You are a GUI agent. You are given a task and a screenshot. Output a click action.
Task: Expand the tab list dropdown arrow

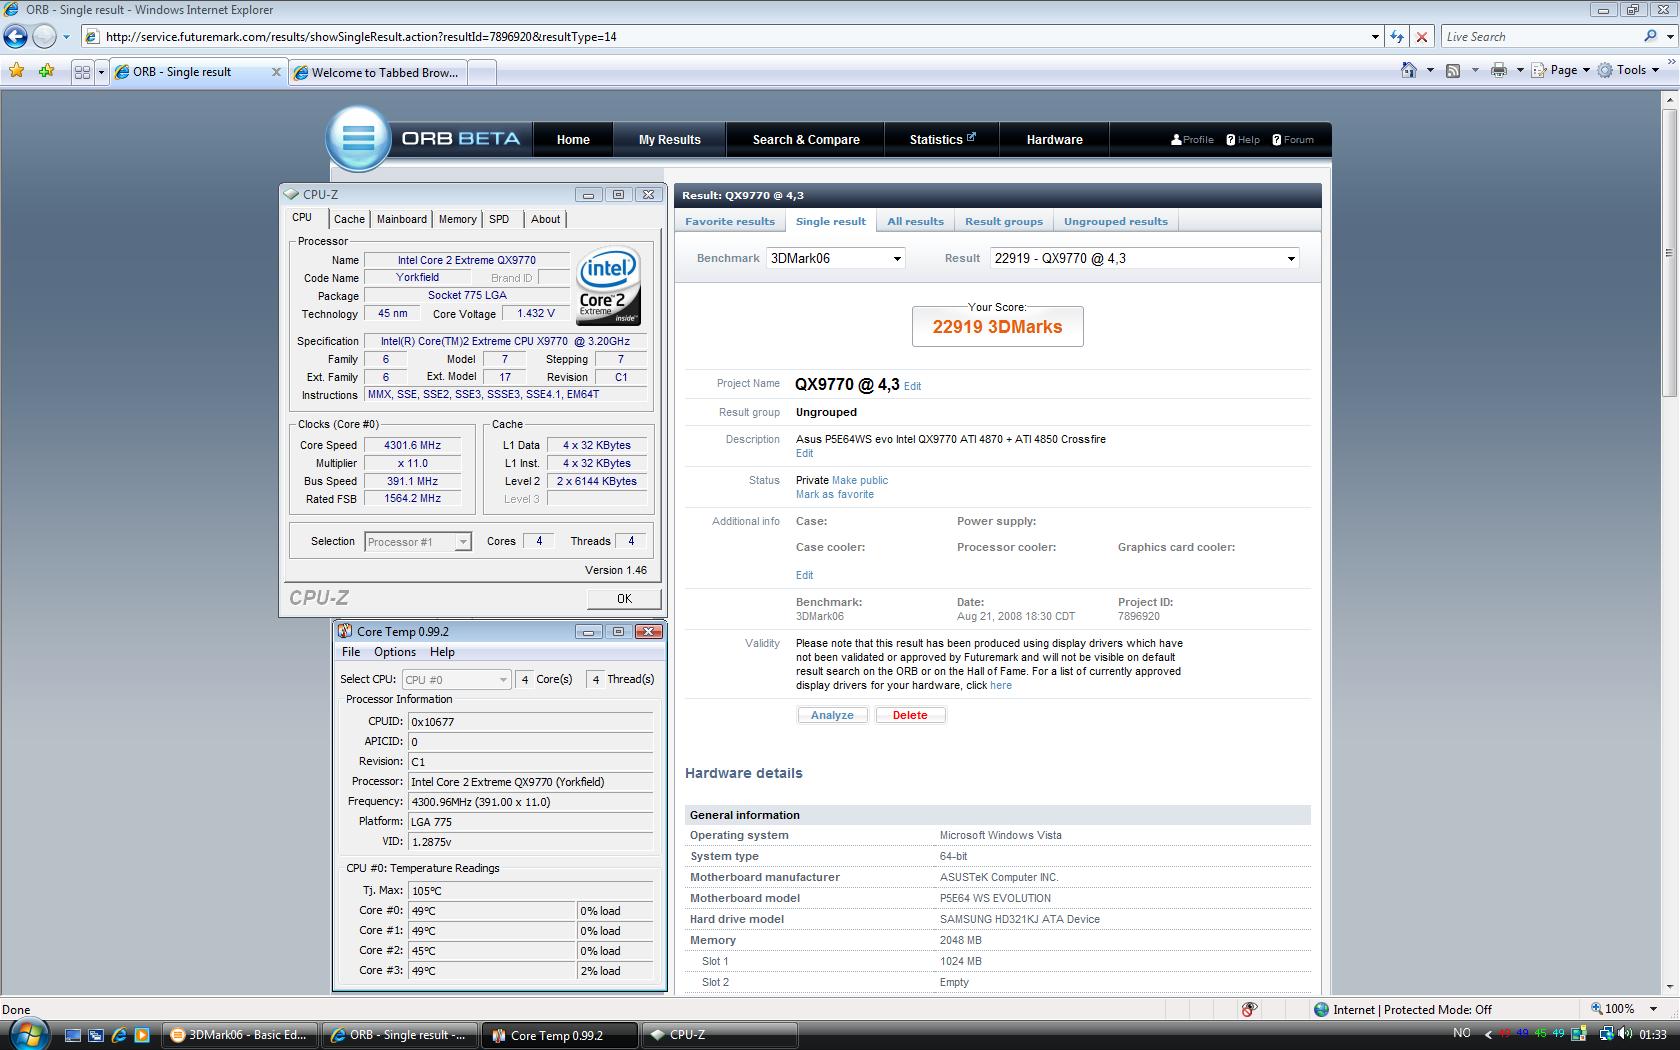coord(101,72)
